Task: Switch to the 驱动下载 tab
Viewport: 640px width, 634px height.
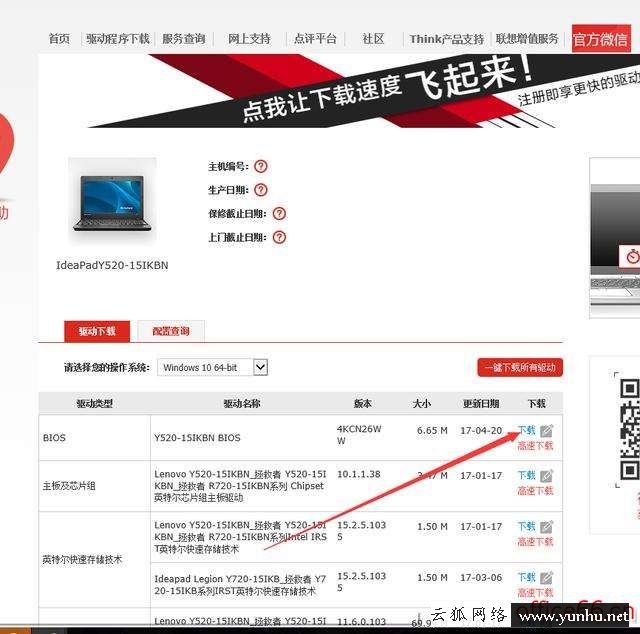Action: pyautogui.click(x=97, y=331)
